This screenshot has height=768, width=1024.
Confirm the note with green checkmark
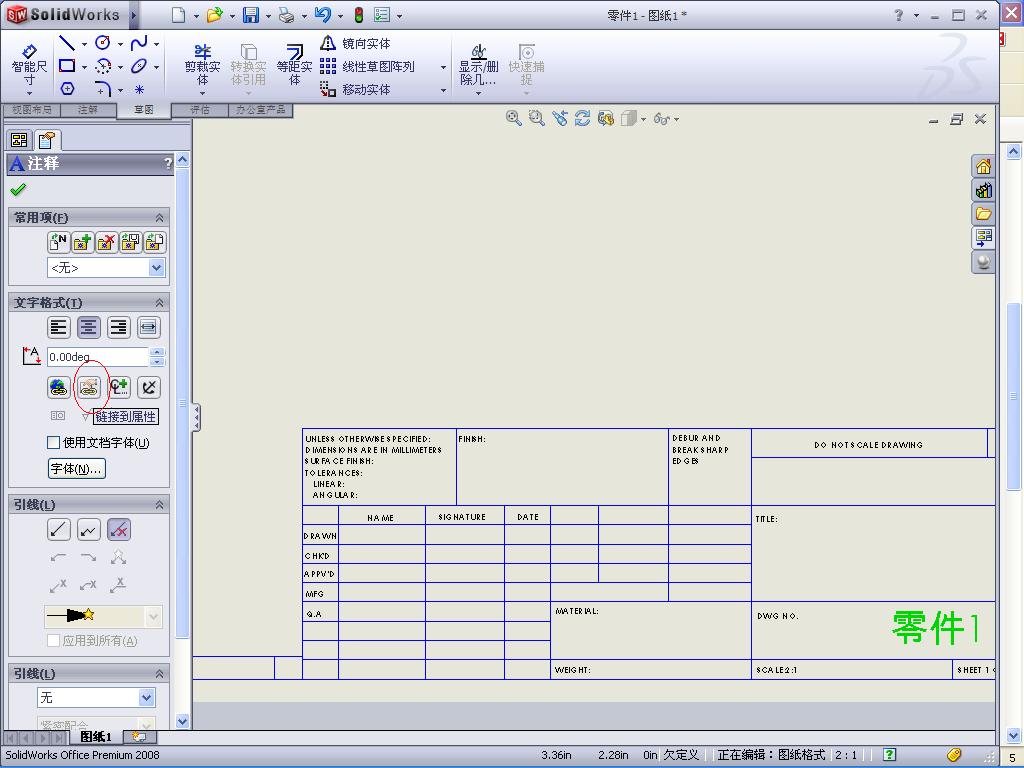pos(18,189)
